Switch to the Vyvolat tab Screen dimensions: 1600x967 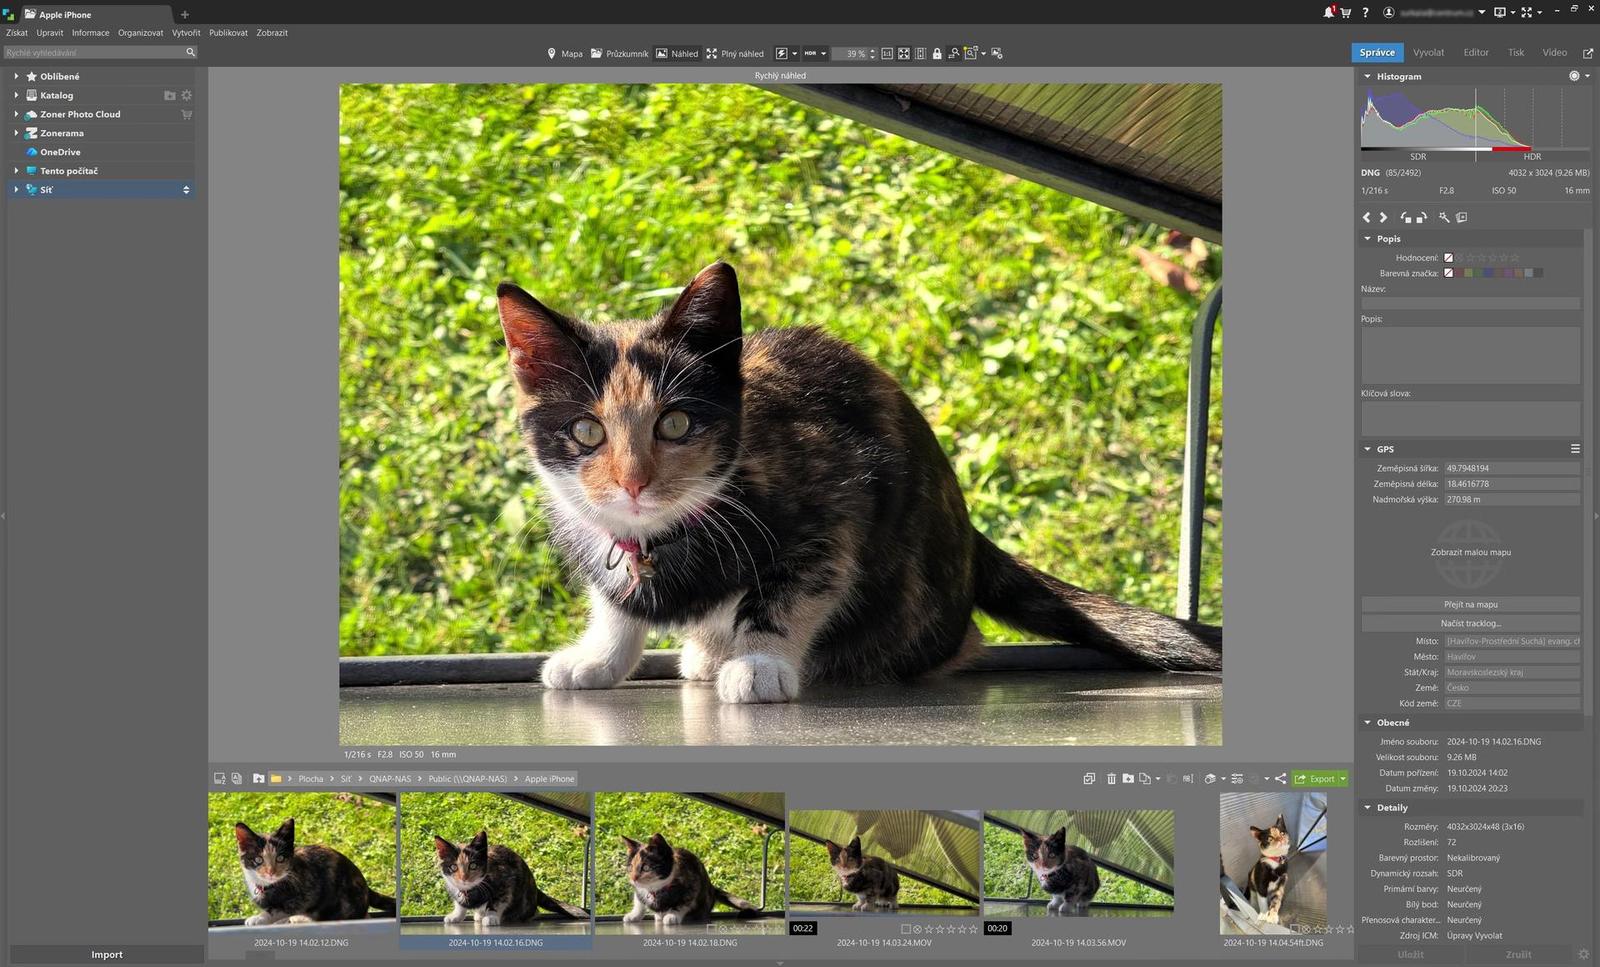(1428, 53)
